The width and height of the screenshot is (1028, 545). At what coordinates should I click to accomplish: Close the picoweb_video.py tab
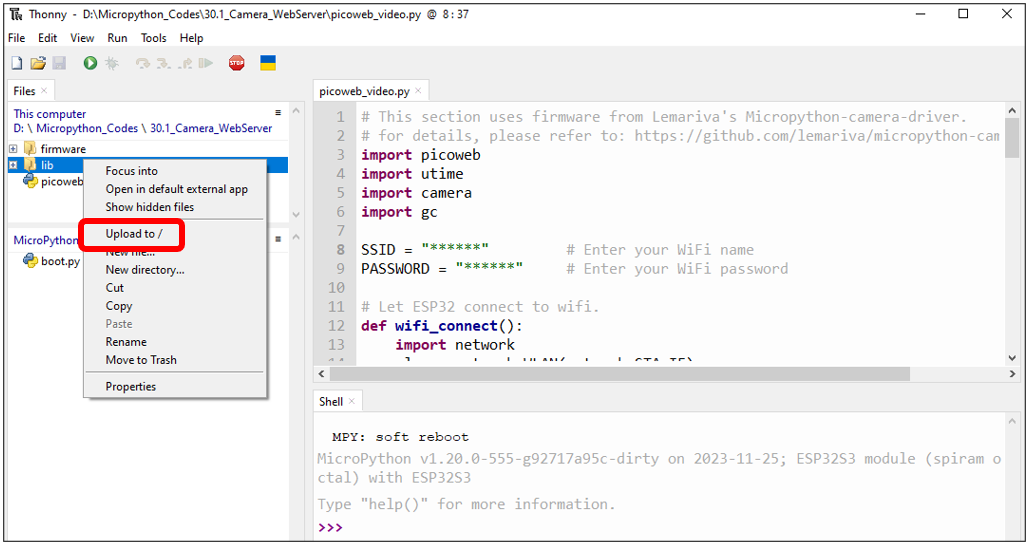pyautogui.click(x=418, y=91)
